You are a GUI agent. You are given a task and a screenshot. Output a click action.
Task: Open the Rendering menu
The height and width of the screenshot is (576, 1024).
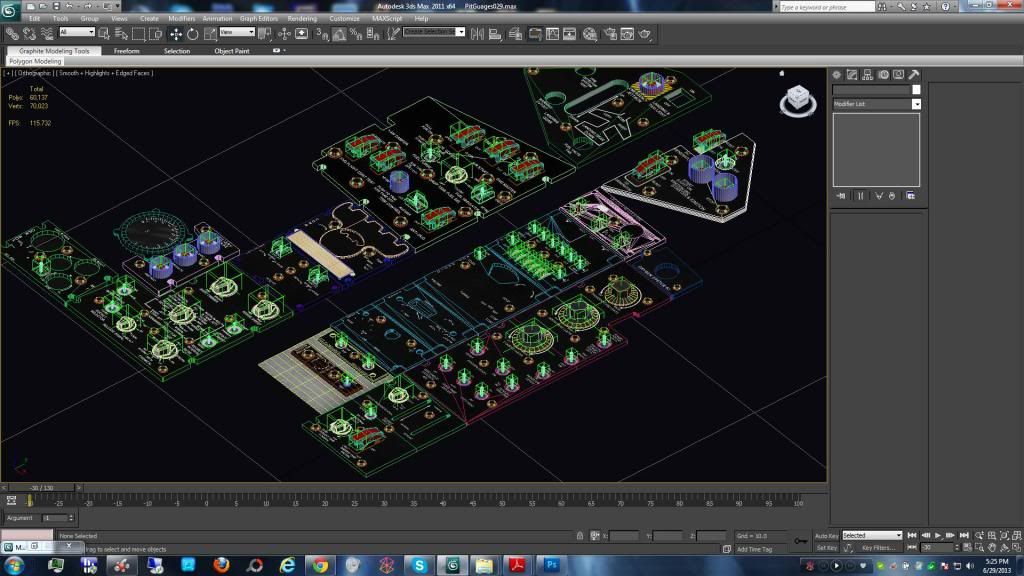point(302,18)
